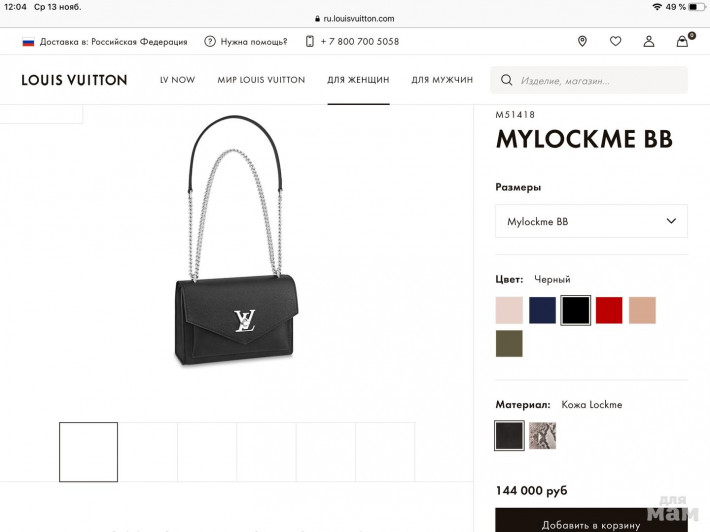
Task: Click the Russian flag delivery icon
Action: (x=28, y=42)
